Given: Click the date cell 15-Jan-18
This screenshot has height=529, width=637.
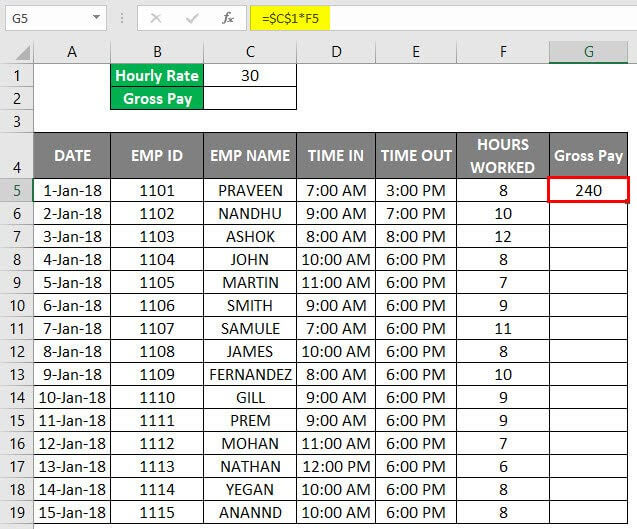Looking at the screenshot, I should [x=72, y=512].
